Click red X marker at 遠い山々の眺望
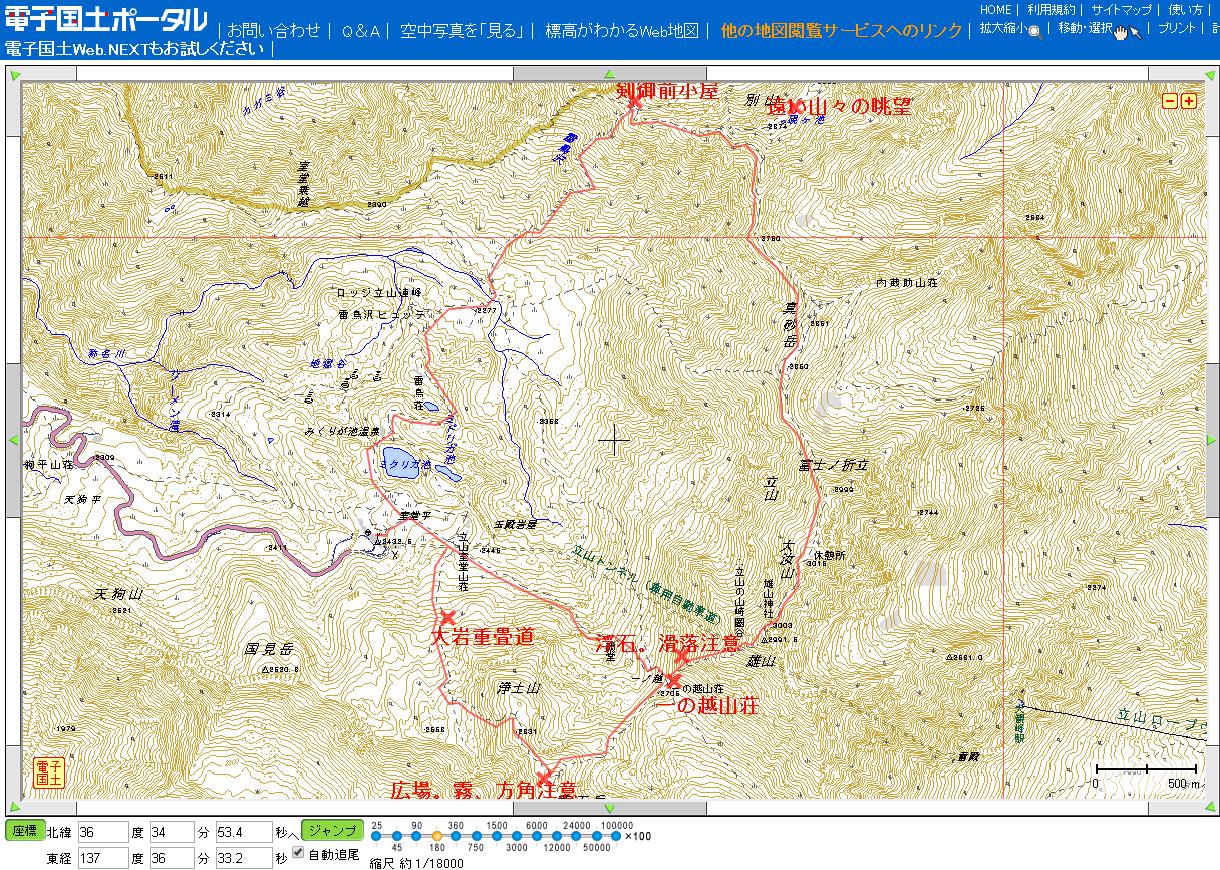This screenshot has height=870, width=1220. point(796,107)
